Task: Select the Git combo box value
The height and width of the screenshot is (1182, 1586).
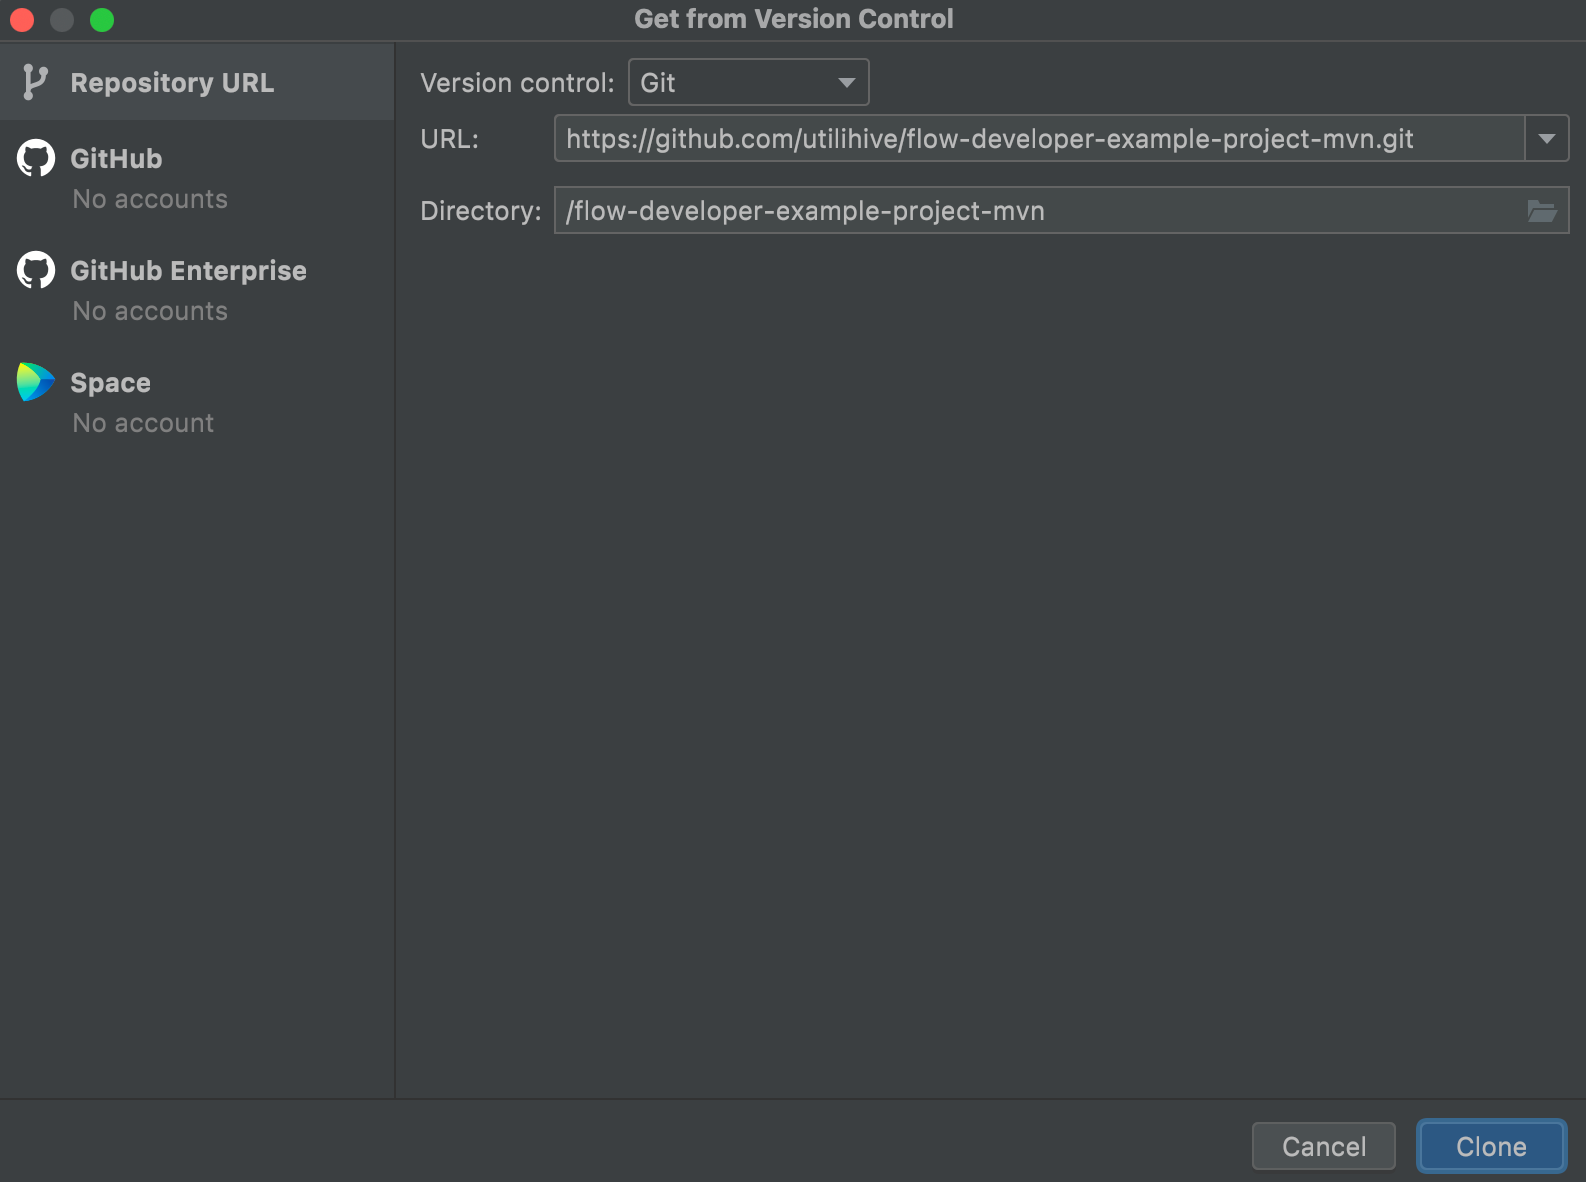Action: (x=728, y=83)
